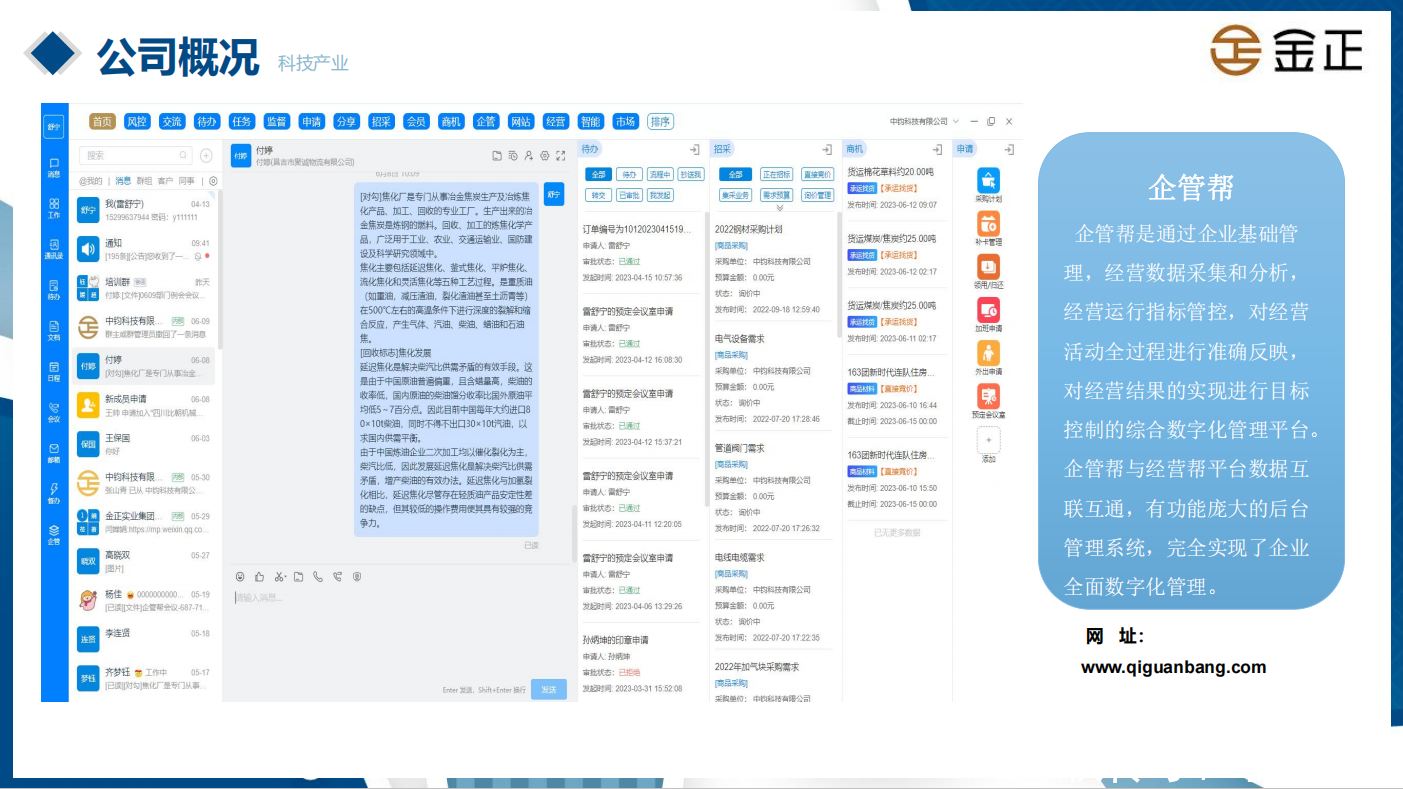Show 同事 conversations filter

186,181
